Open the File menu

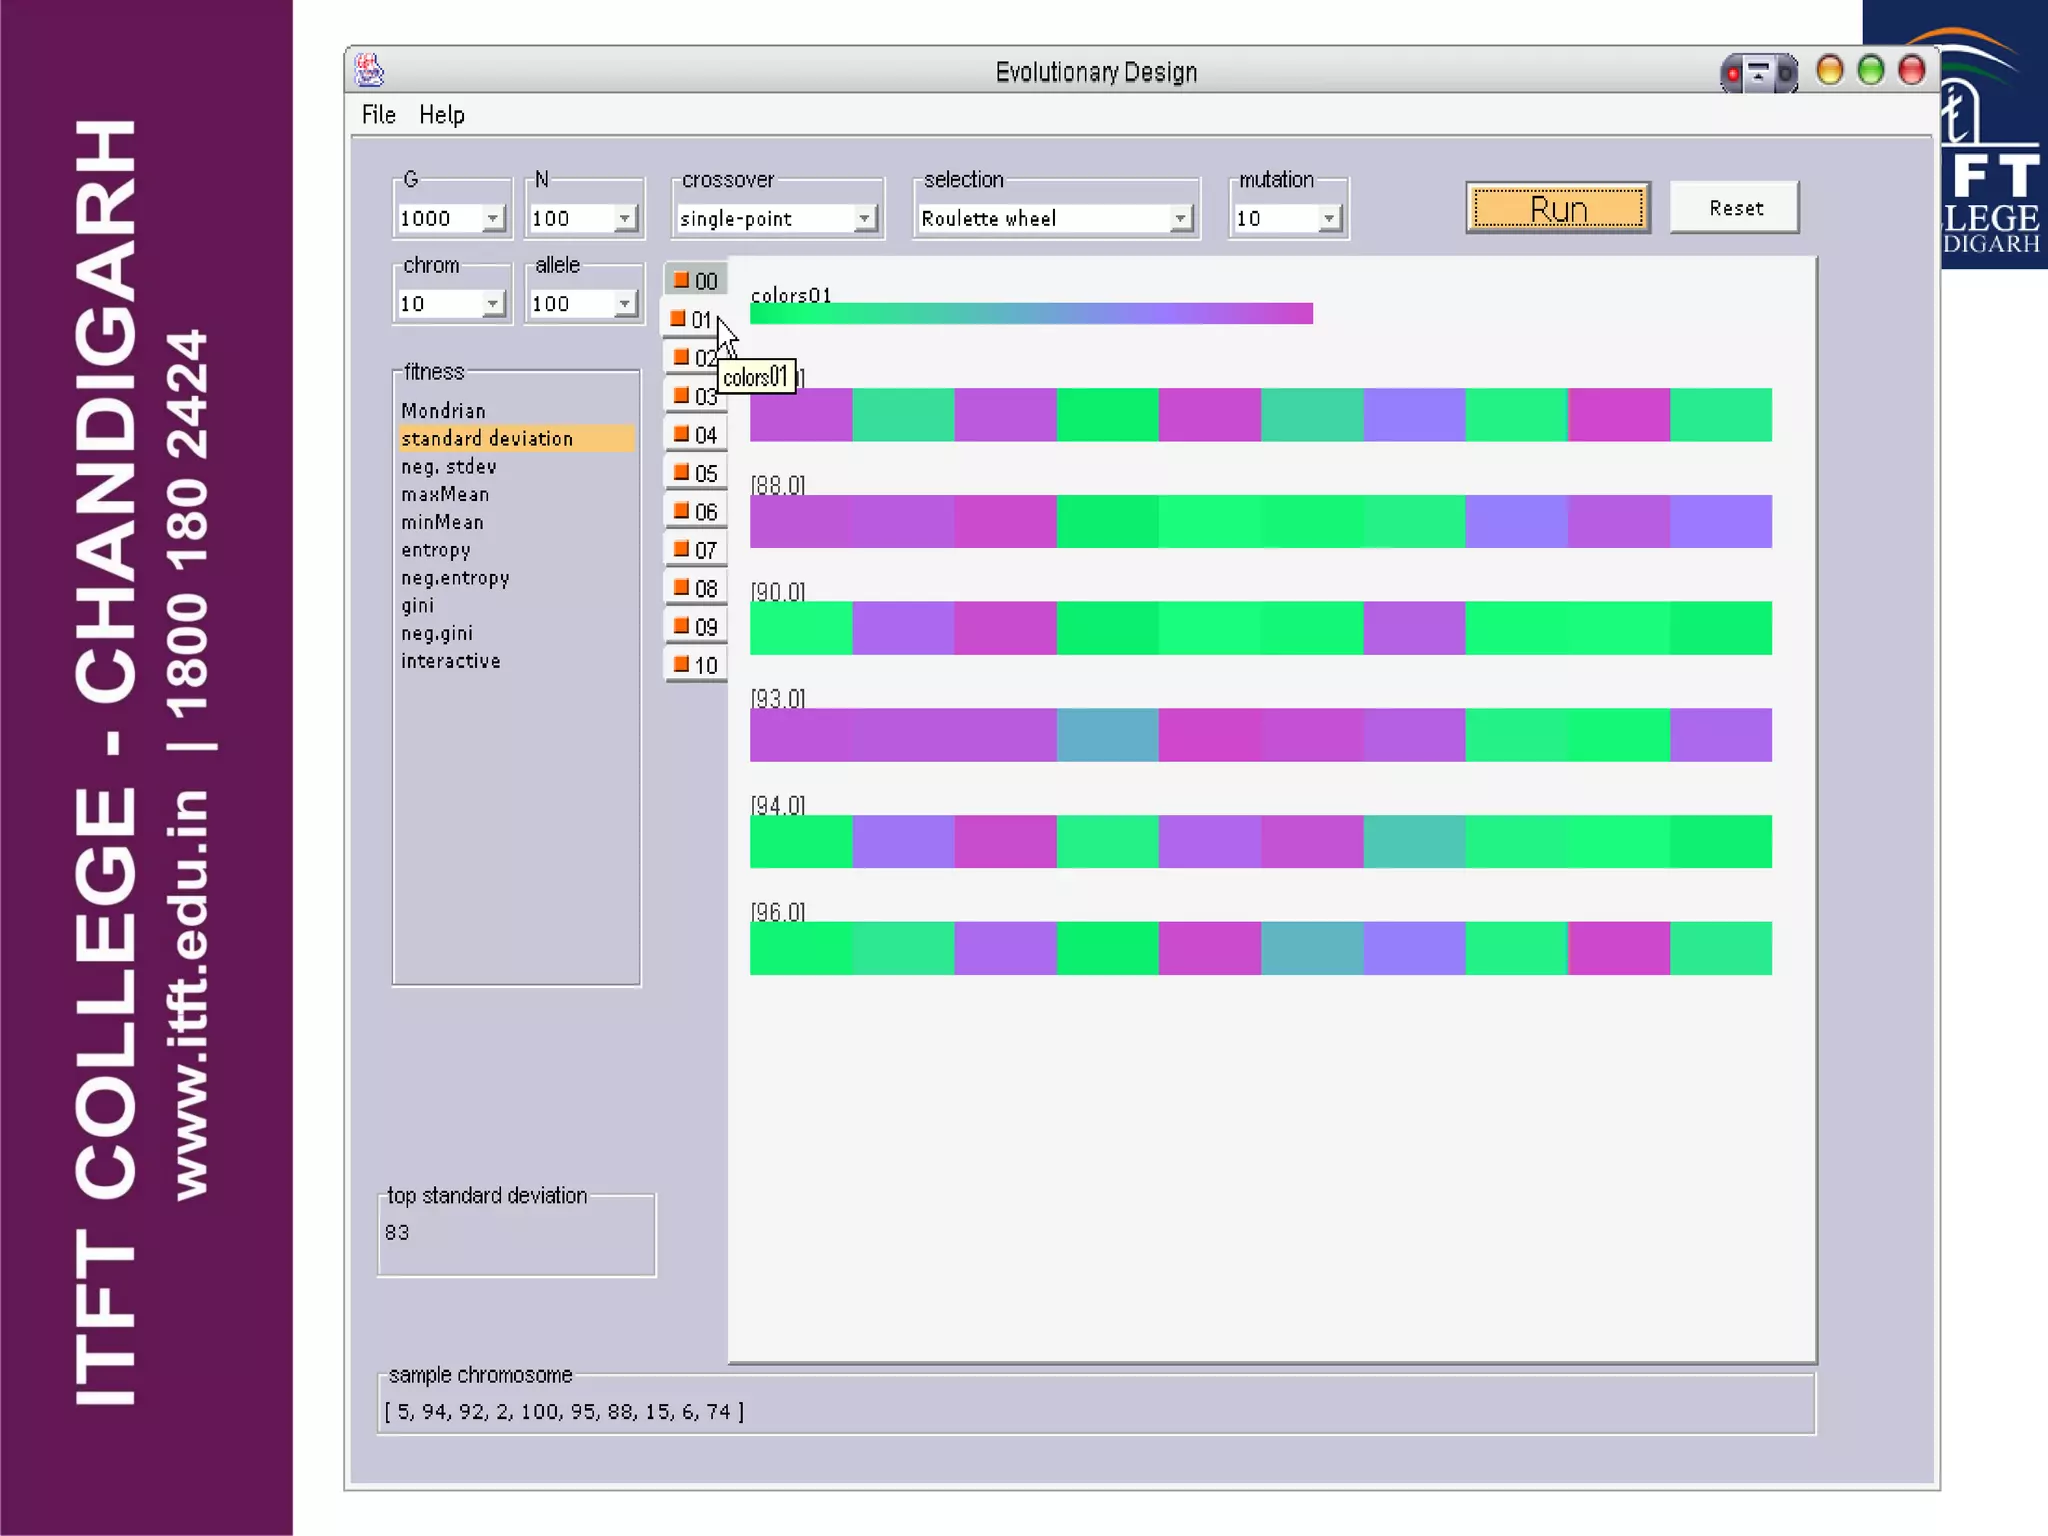point(378,115)
